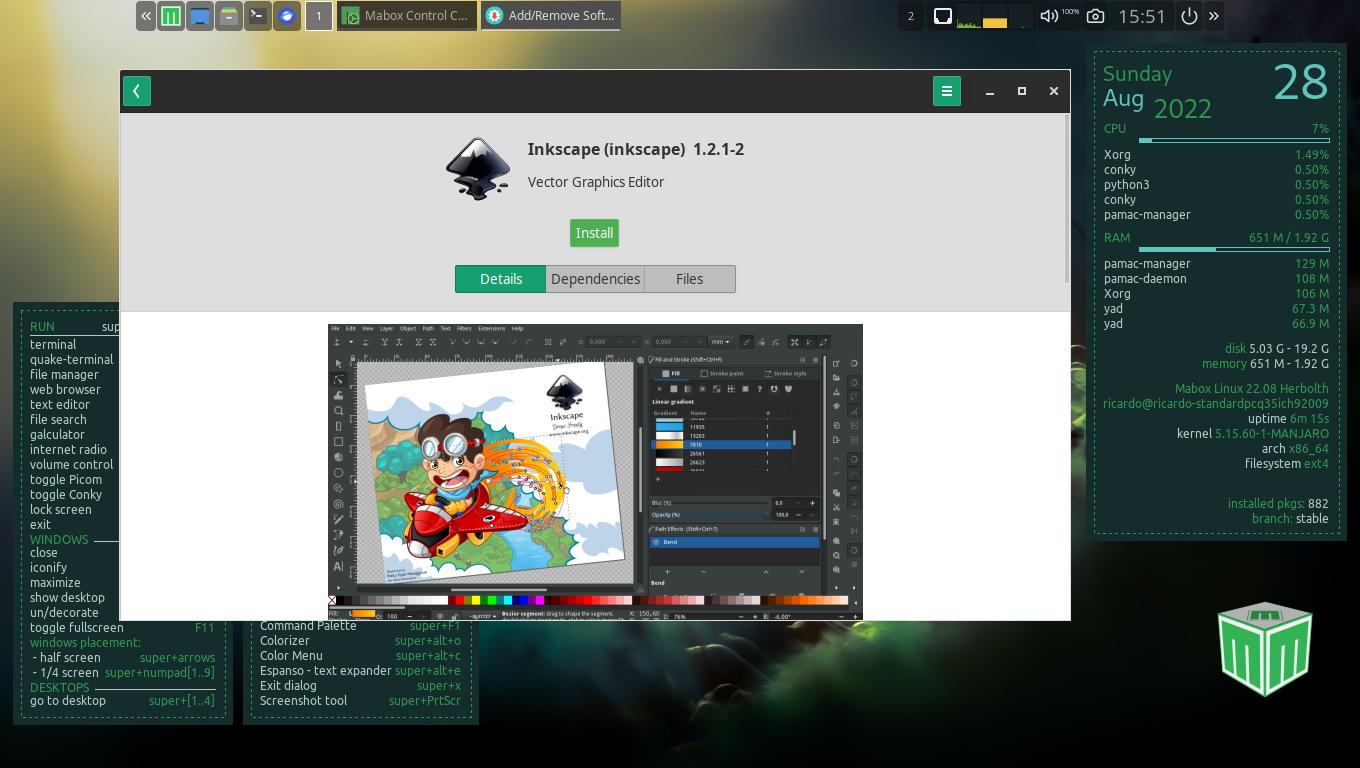Switch to the Details tab

pos(501,279)
